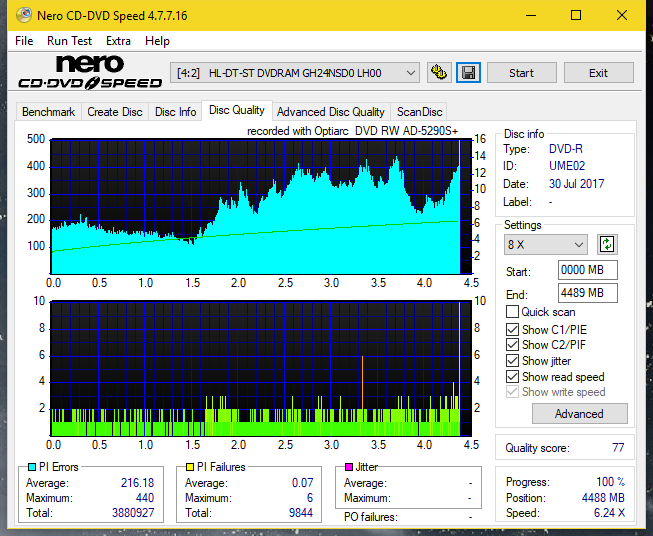Screen dimensions: 653x536
Task: Toggle the Quick scan checkbox
Action: tap(512, 312)
